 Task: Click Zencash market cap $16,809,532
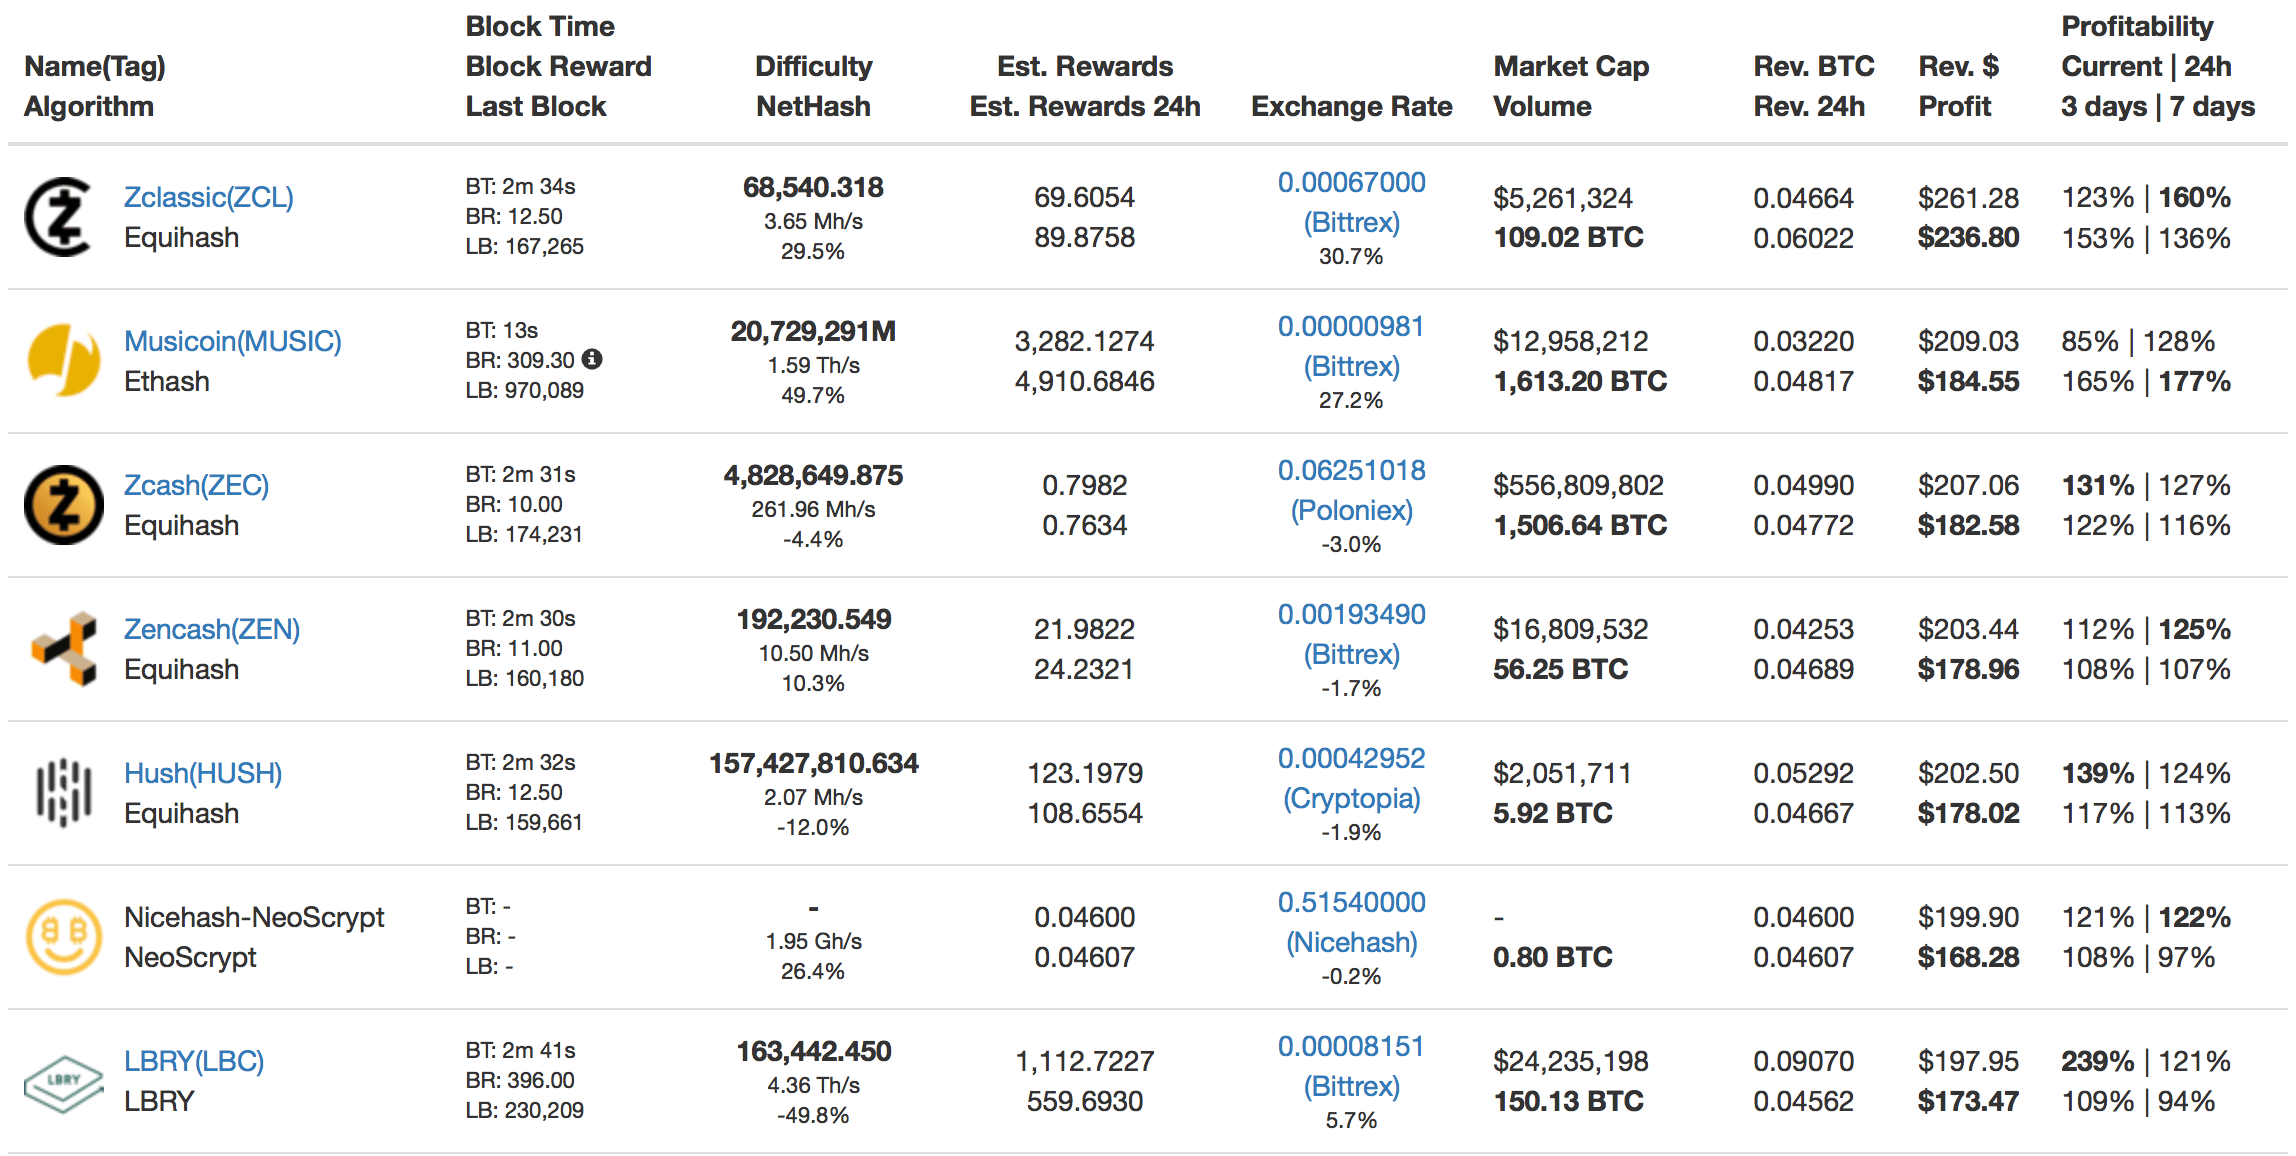click(1570, 631)
